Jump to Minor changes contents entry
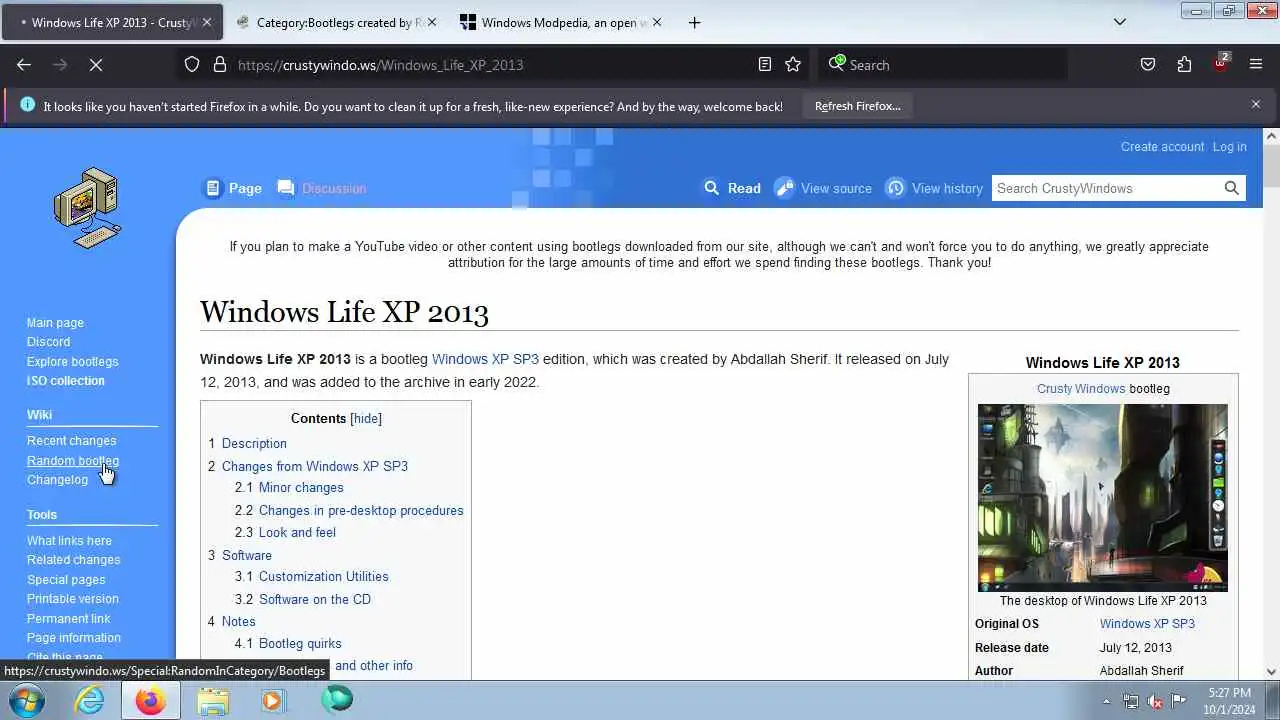This screenshot has width=1280, height=720. pos(301,488)
